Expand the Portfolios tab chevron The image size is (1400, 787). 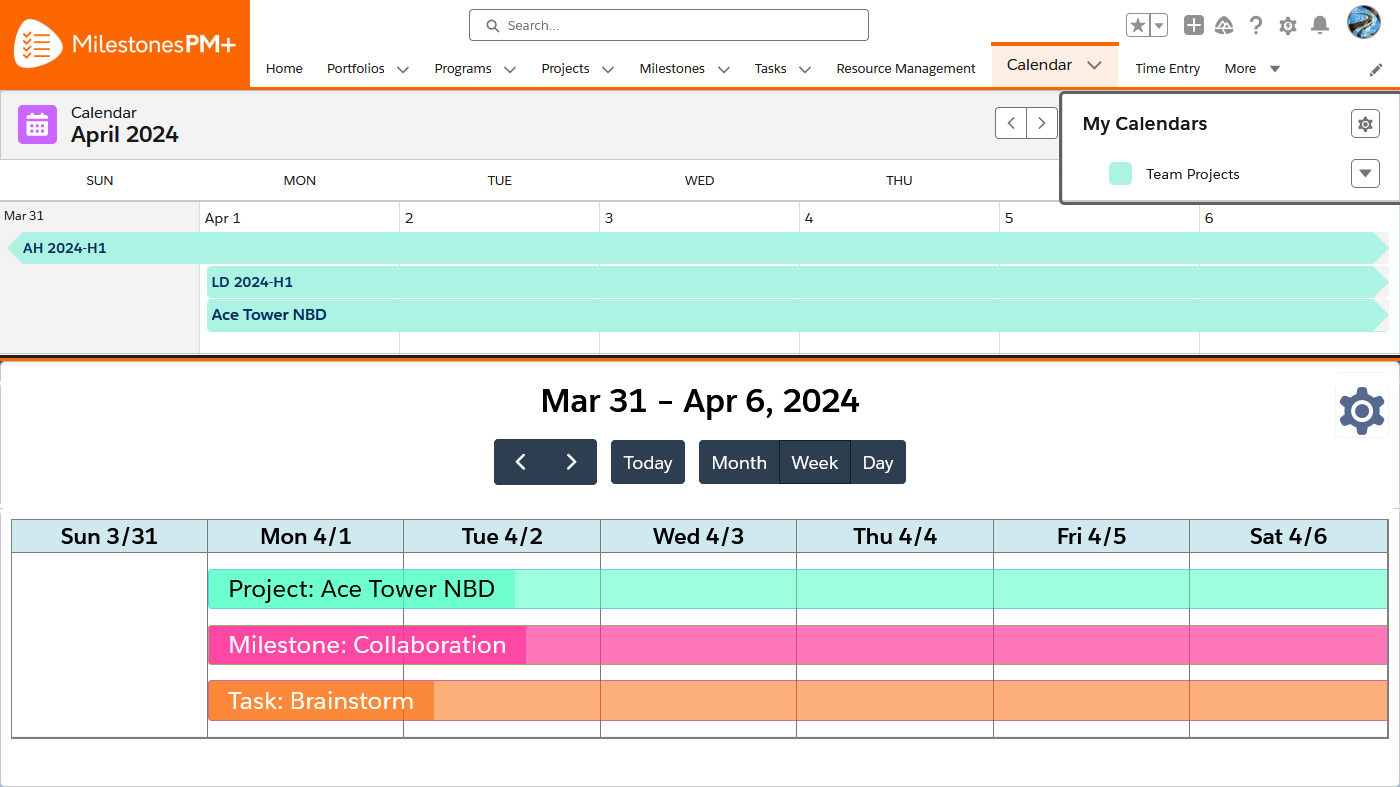pyautogui.click(x=403, y=69)
